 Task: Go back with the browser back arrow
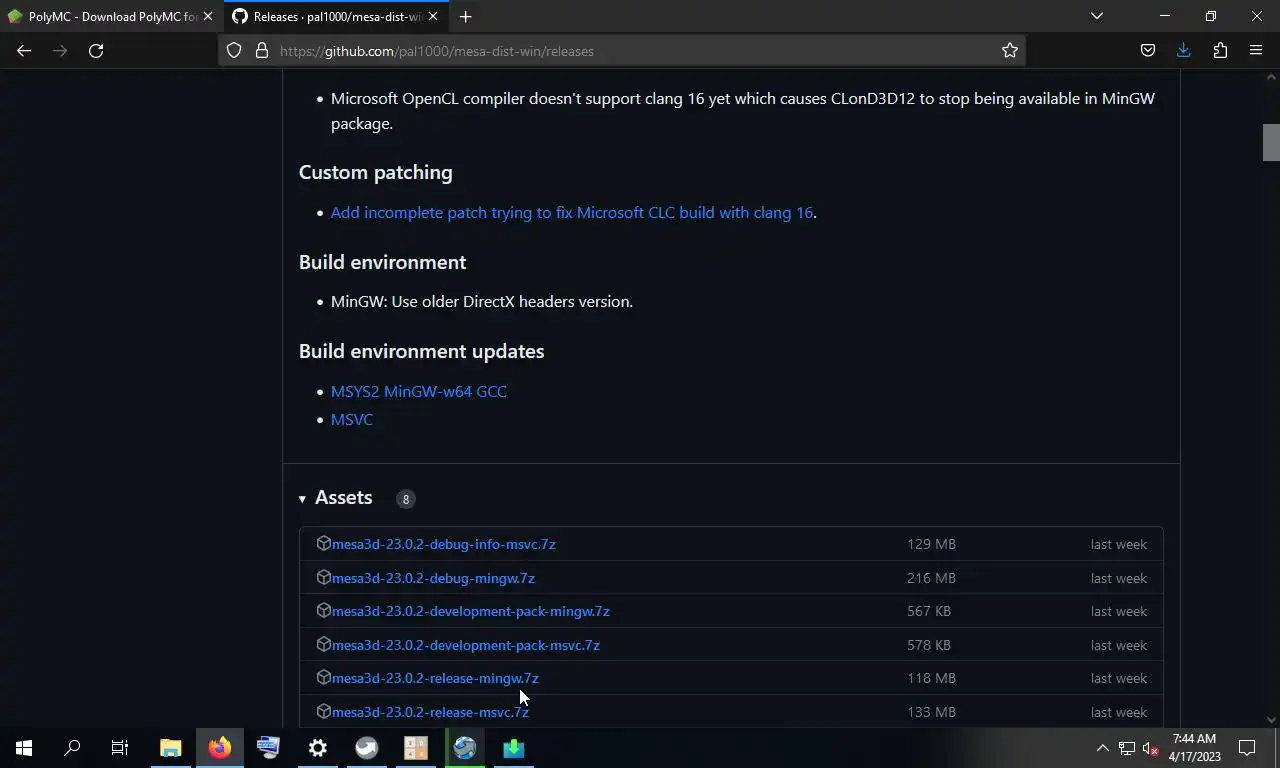click(24, 51)
